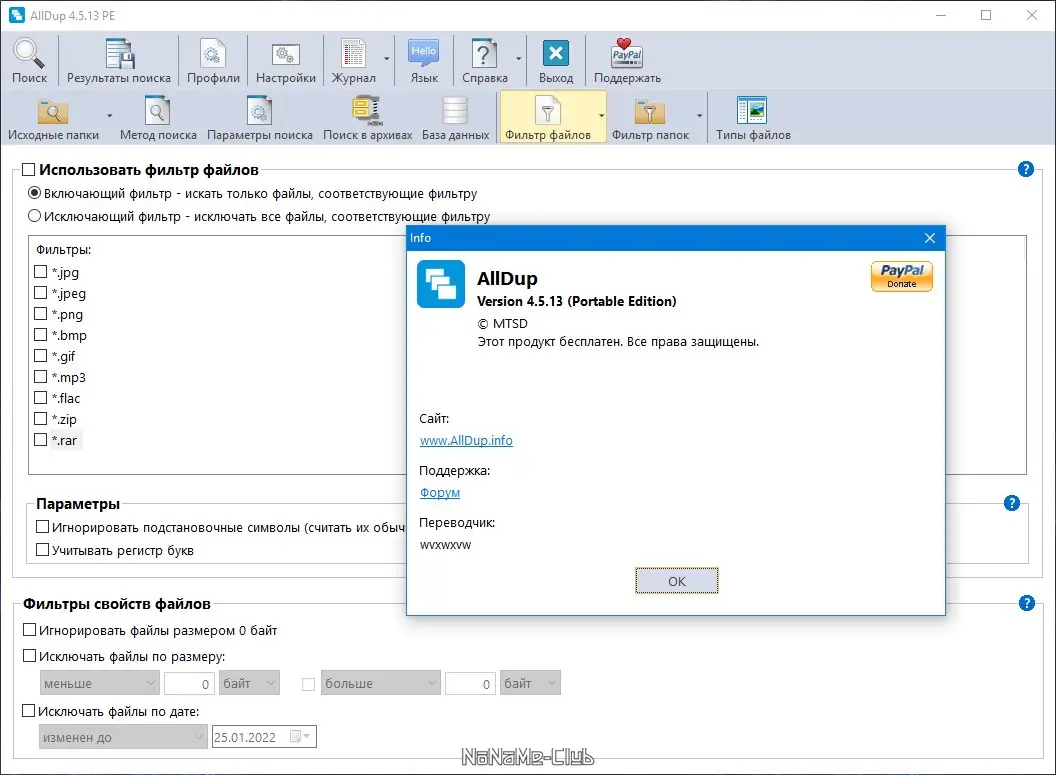Open the first байт unit dropdown

[x=249, y=683]
